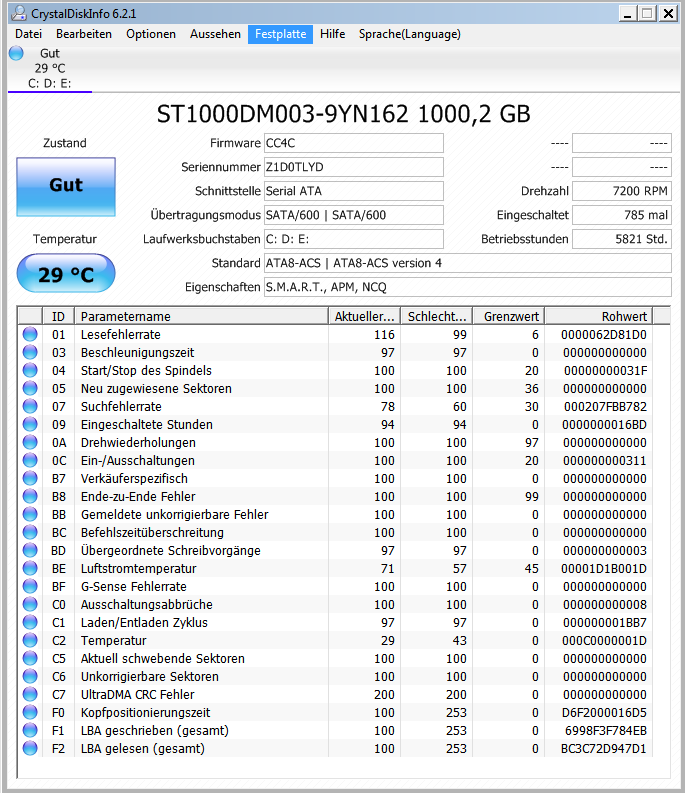Click the Grenzwert column header
The width and height of the screenshot is (688, 793).
point(508,316)
